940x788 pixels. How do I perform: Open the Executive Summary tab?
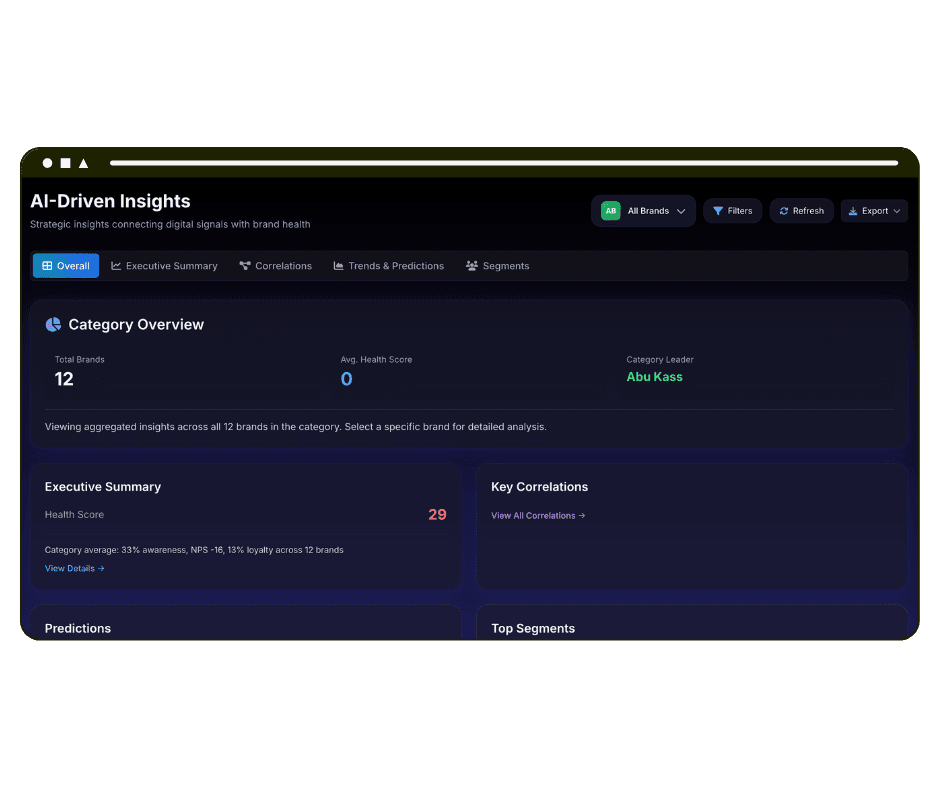164,266
